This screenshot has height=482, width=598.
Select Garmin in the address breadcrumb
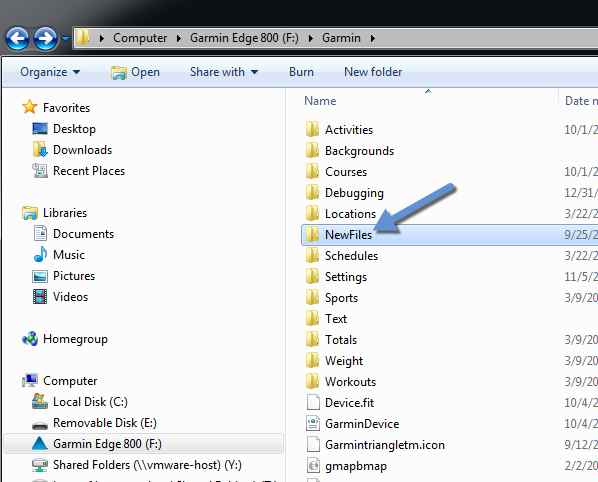point(341,38)
